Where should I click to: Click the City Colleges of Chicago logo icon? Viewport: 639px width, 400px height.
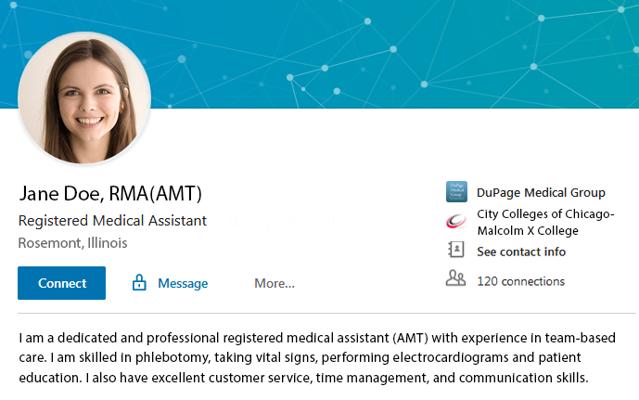[456, 221]
